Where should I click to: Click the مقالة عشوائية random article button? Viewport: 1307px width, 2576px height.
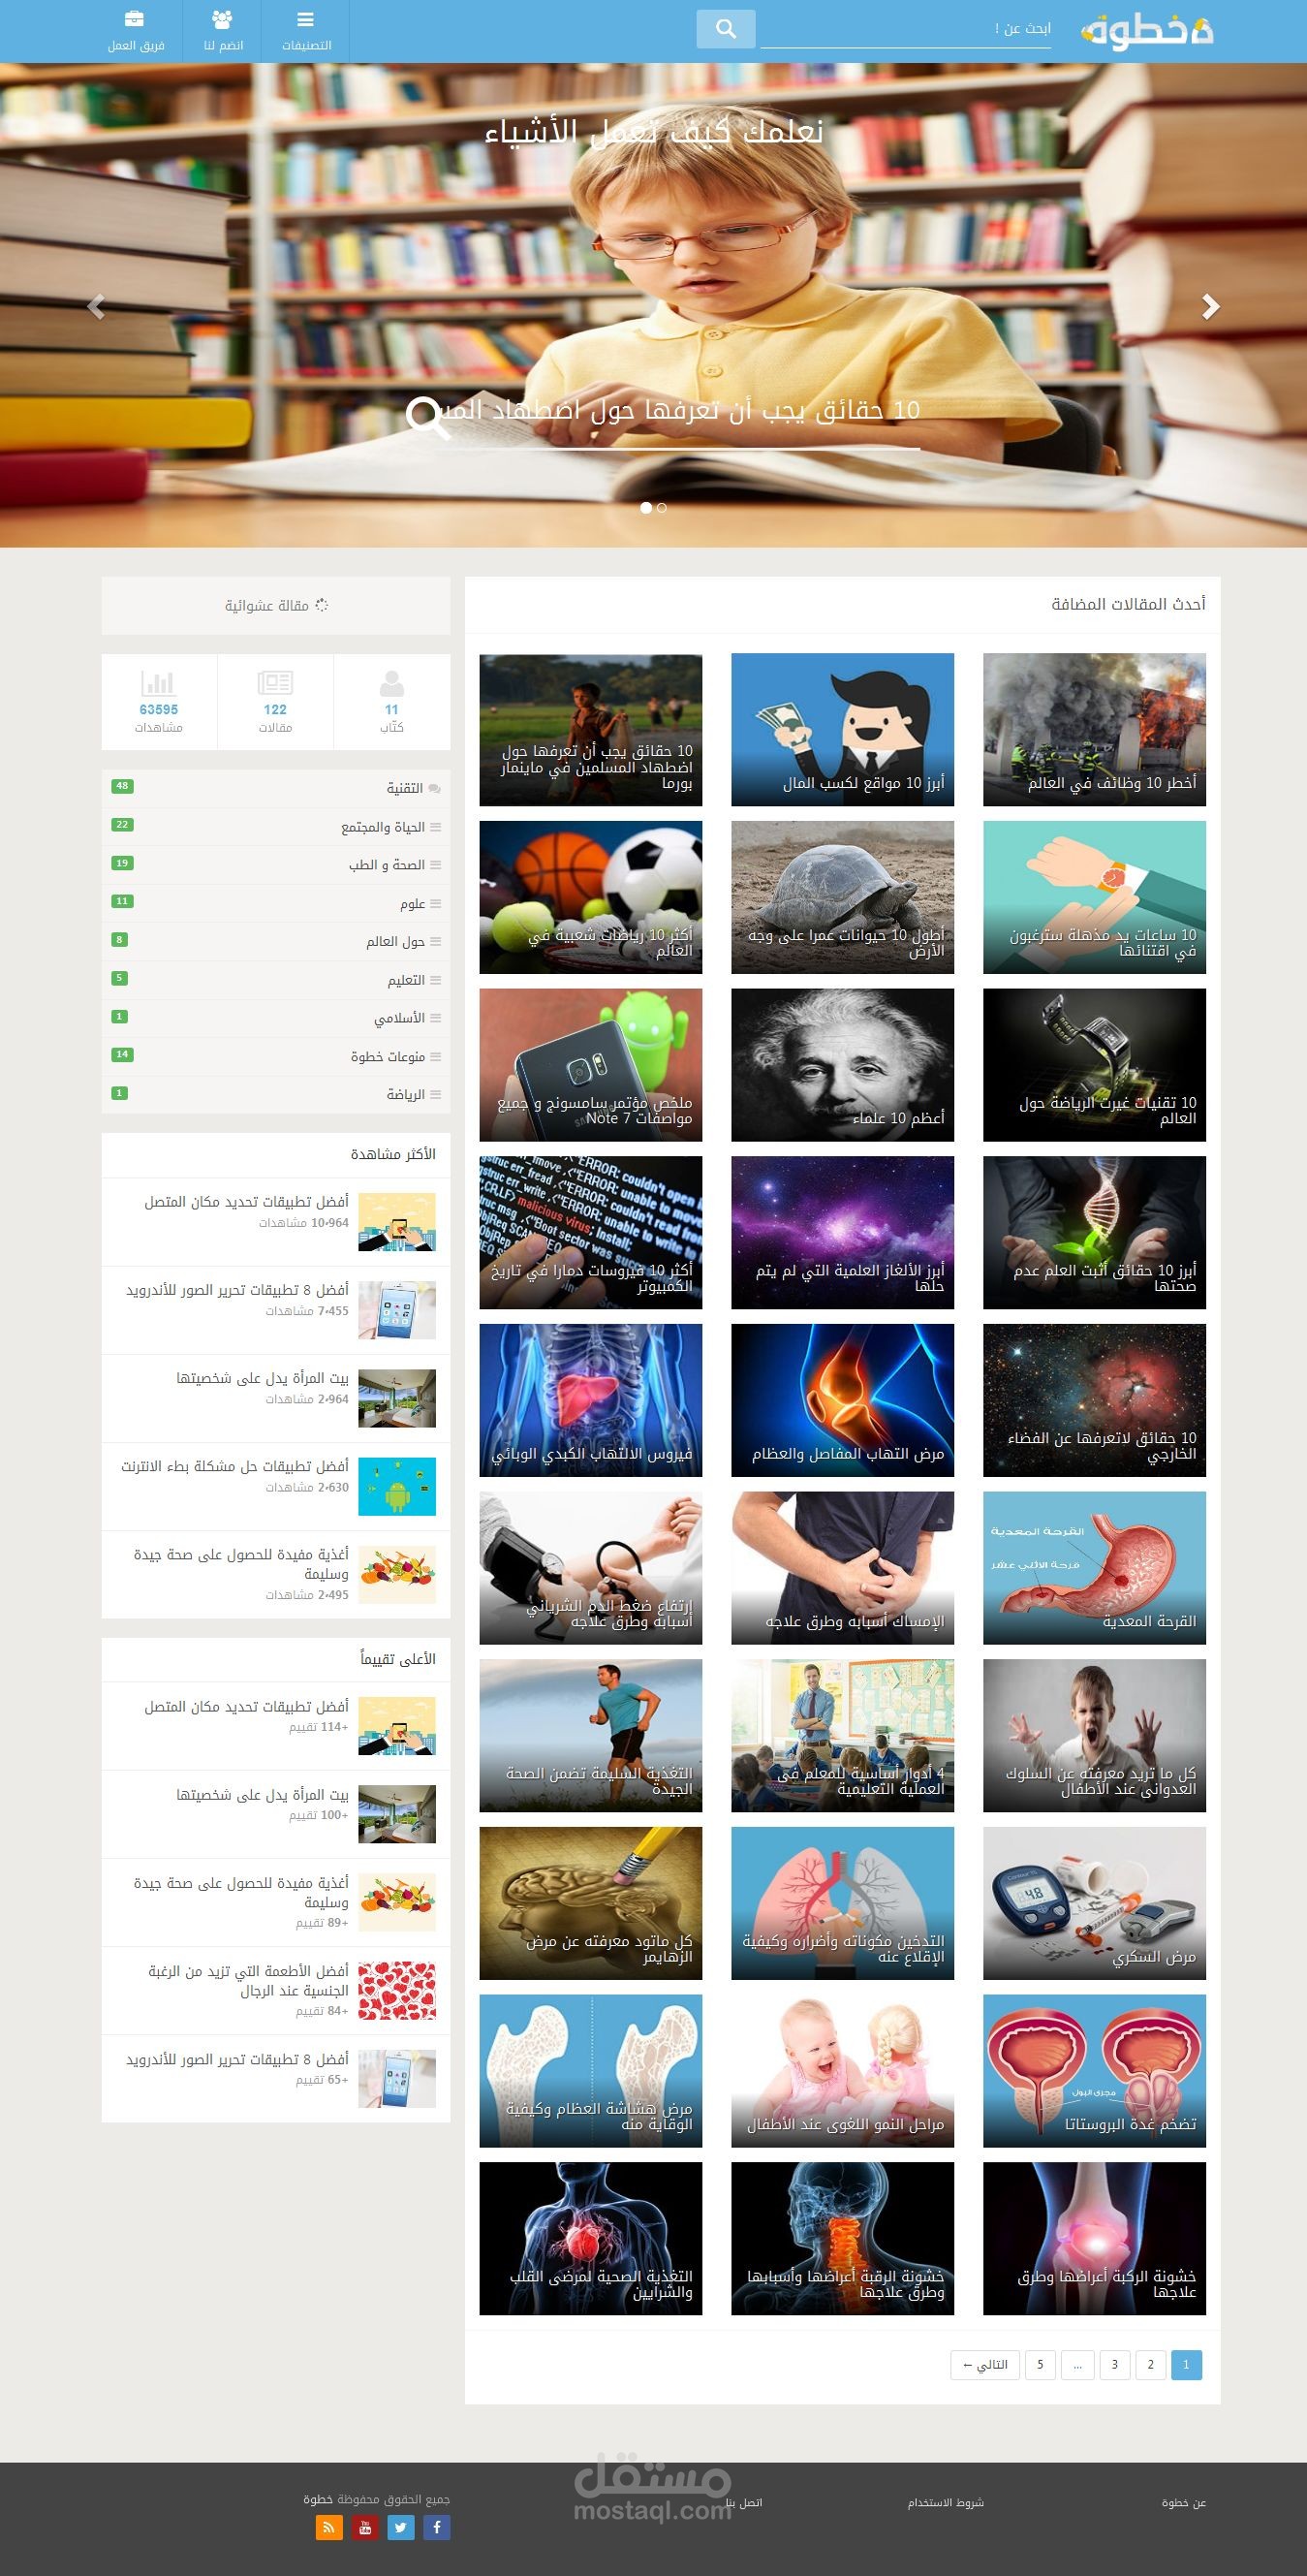tap(276, 605)
